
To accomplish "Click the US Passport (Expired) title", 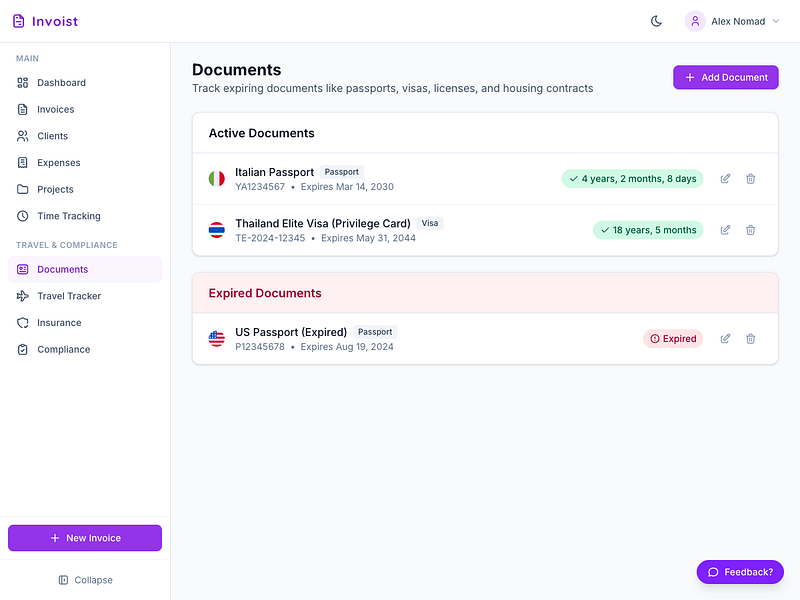I will point(291,332).
